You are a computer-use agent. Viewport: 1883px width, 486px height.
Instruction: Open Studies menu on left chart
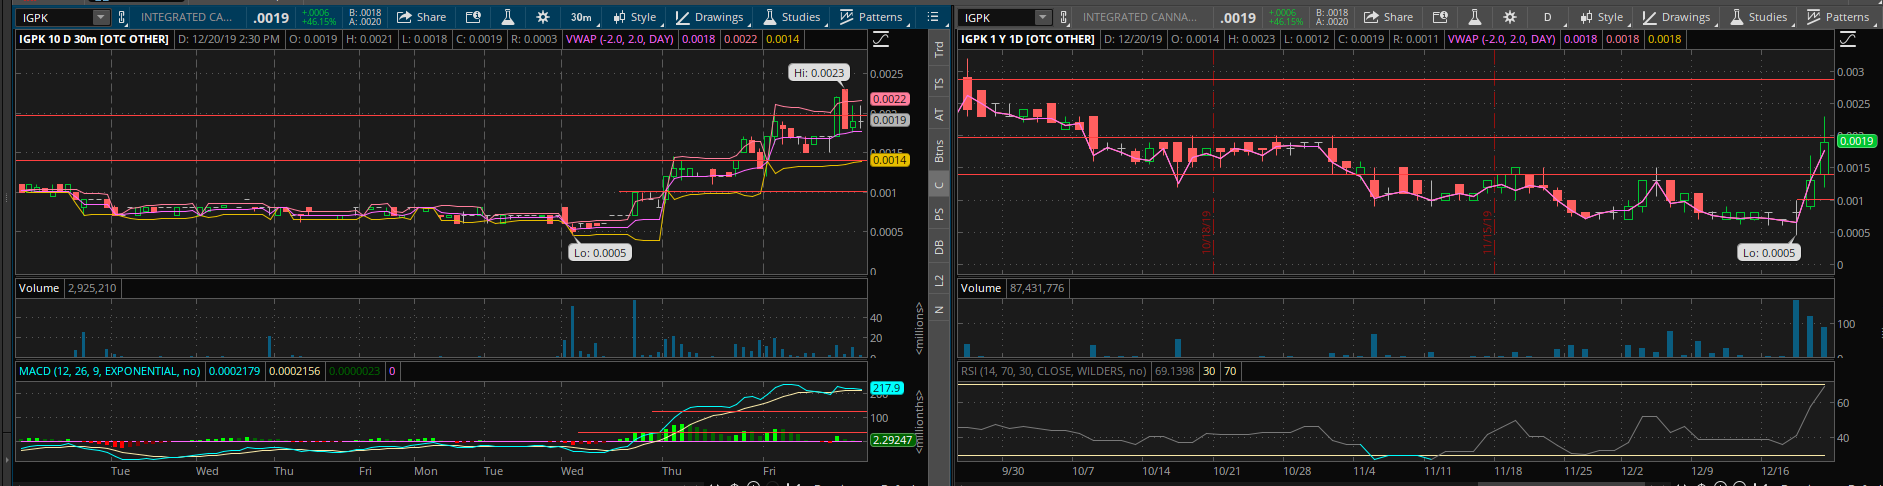pyautogui.click(x=792, y=17)
